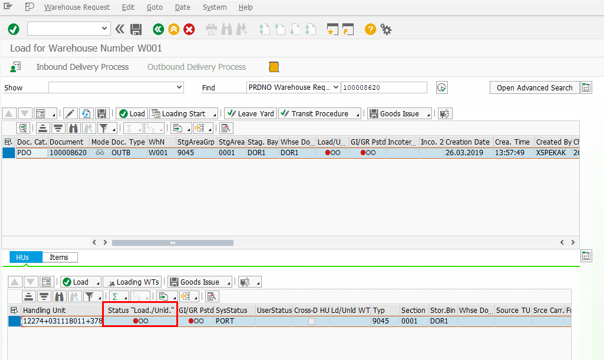Image resolution: width=606 pixels, height=360 pixels.
Task: Click document number 100008620 cell in the table
Action: [x=68, y=153]
